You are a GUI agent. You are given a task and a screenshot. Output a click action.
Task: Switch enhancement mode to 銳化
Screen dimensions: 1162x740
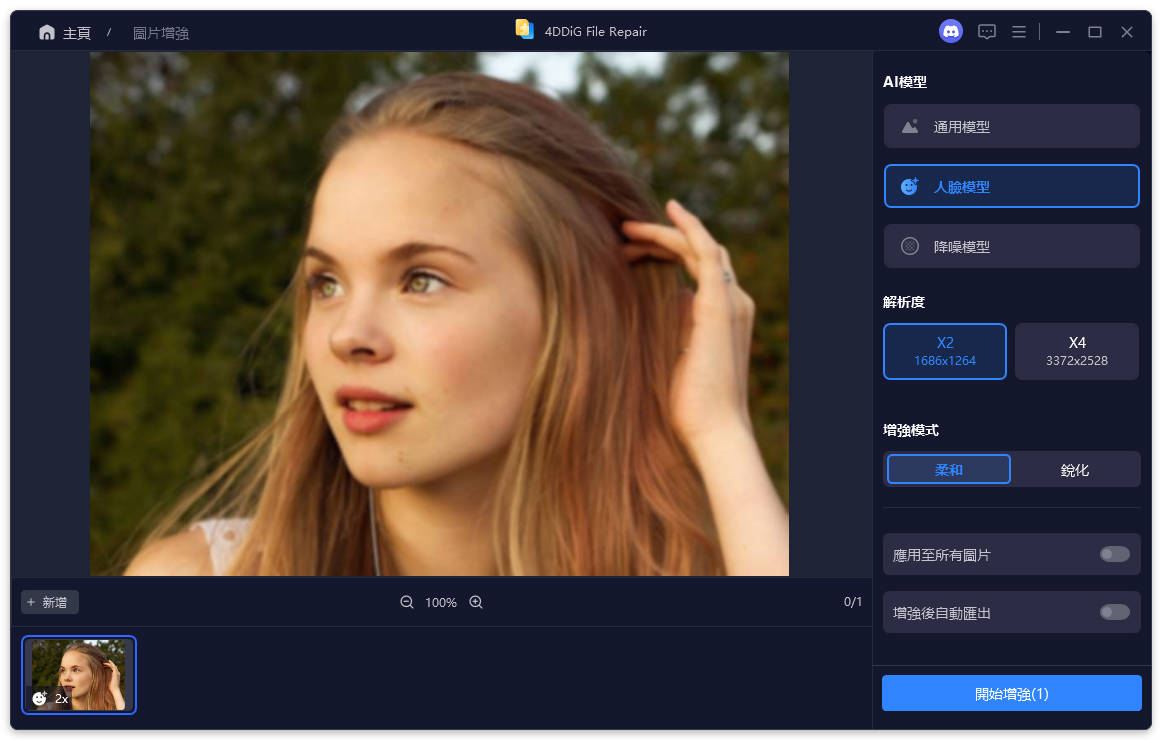1074,469
